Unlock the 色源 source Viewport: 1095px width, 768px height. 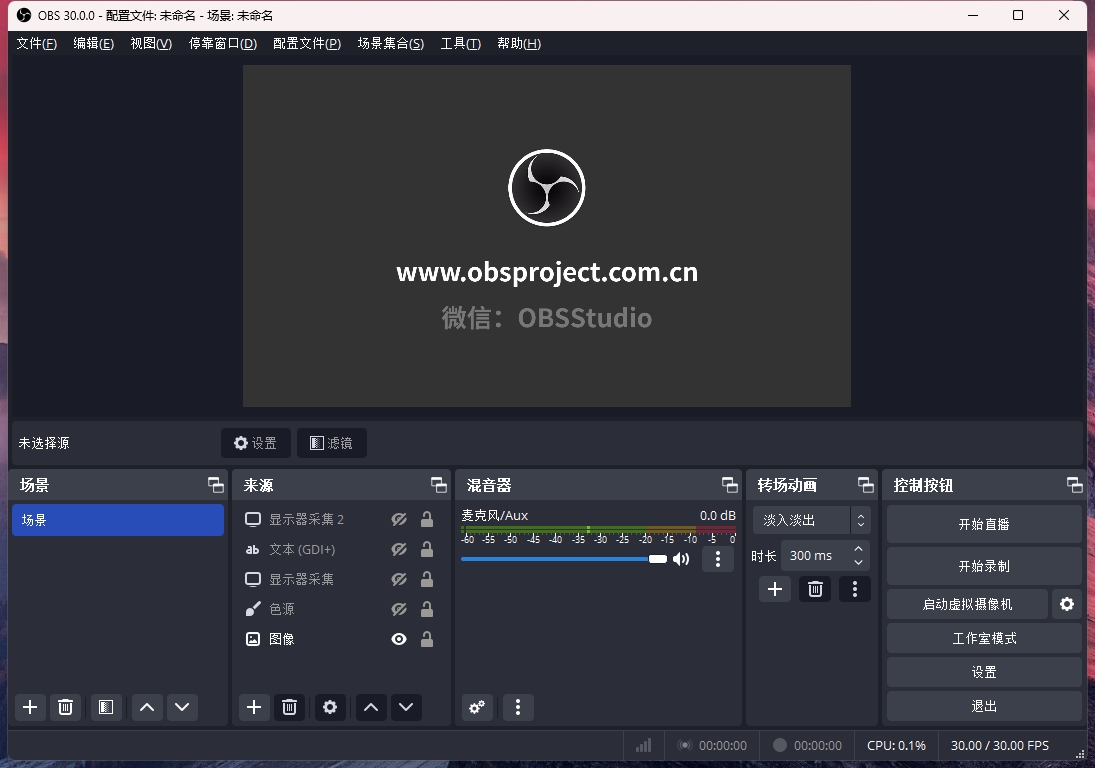pos(427,610)
